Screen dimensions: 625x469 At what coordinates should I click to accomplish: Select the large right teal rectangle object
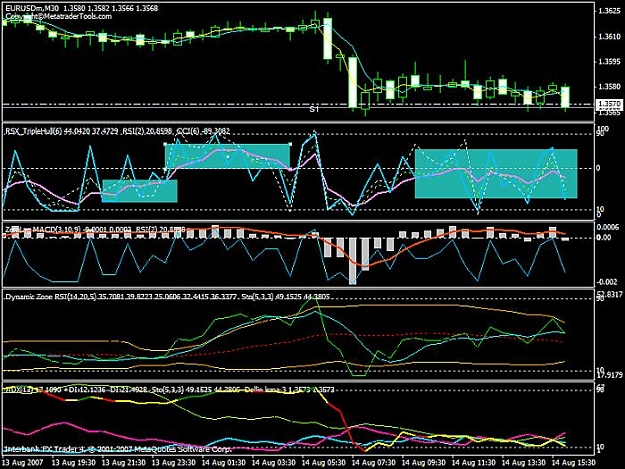pos(496,173)
